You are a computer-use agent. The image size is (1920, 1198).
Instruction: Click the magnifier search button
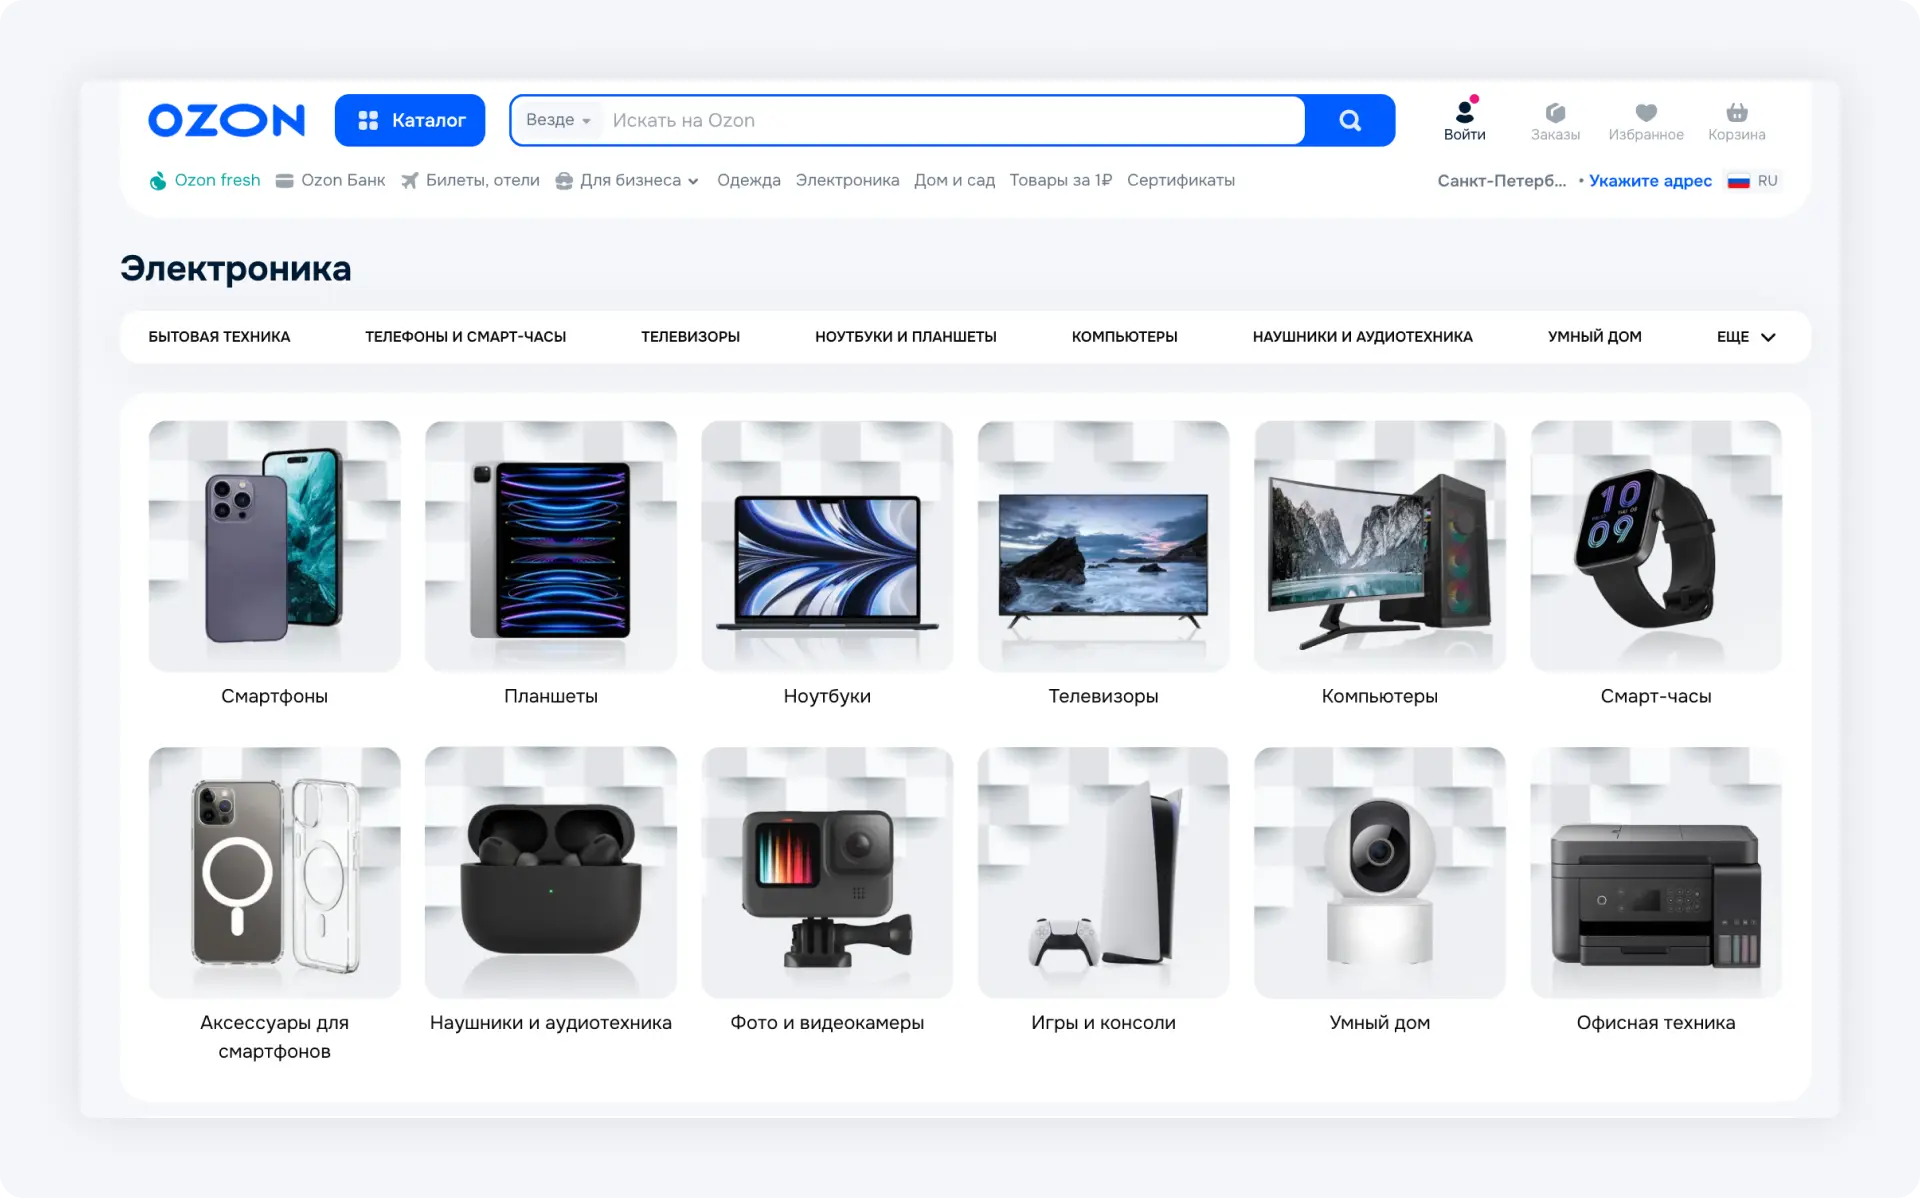pos(1350,120)
